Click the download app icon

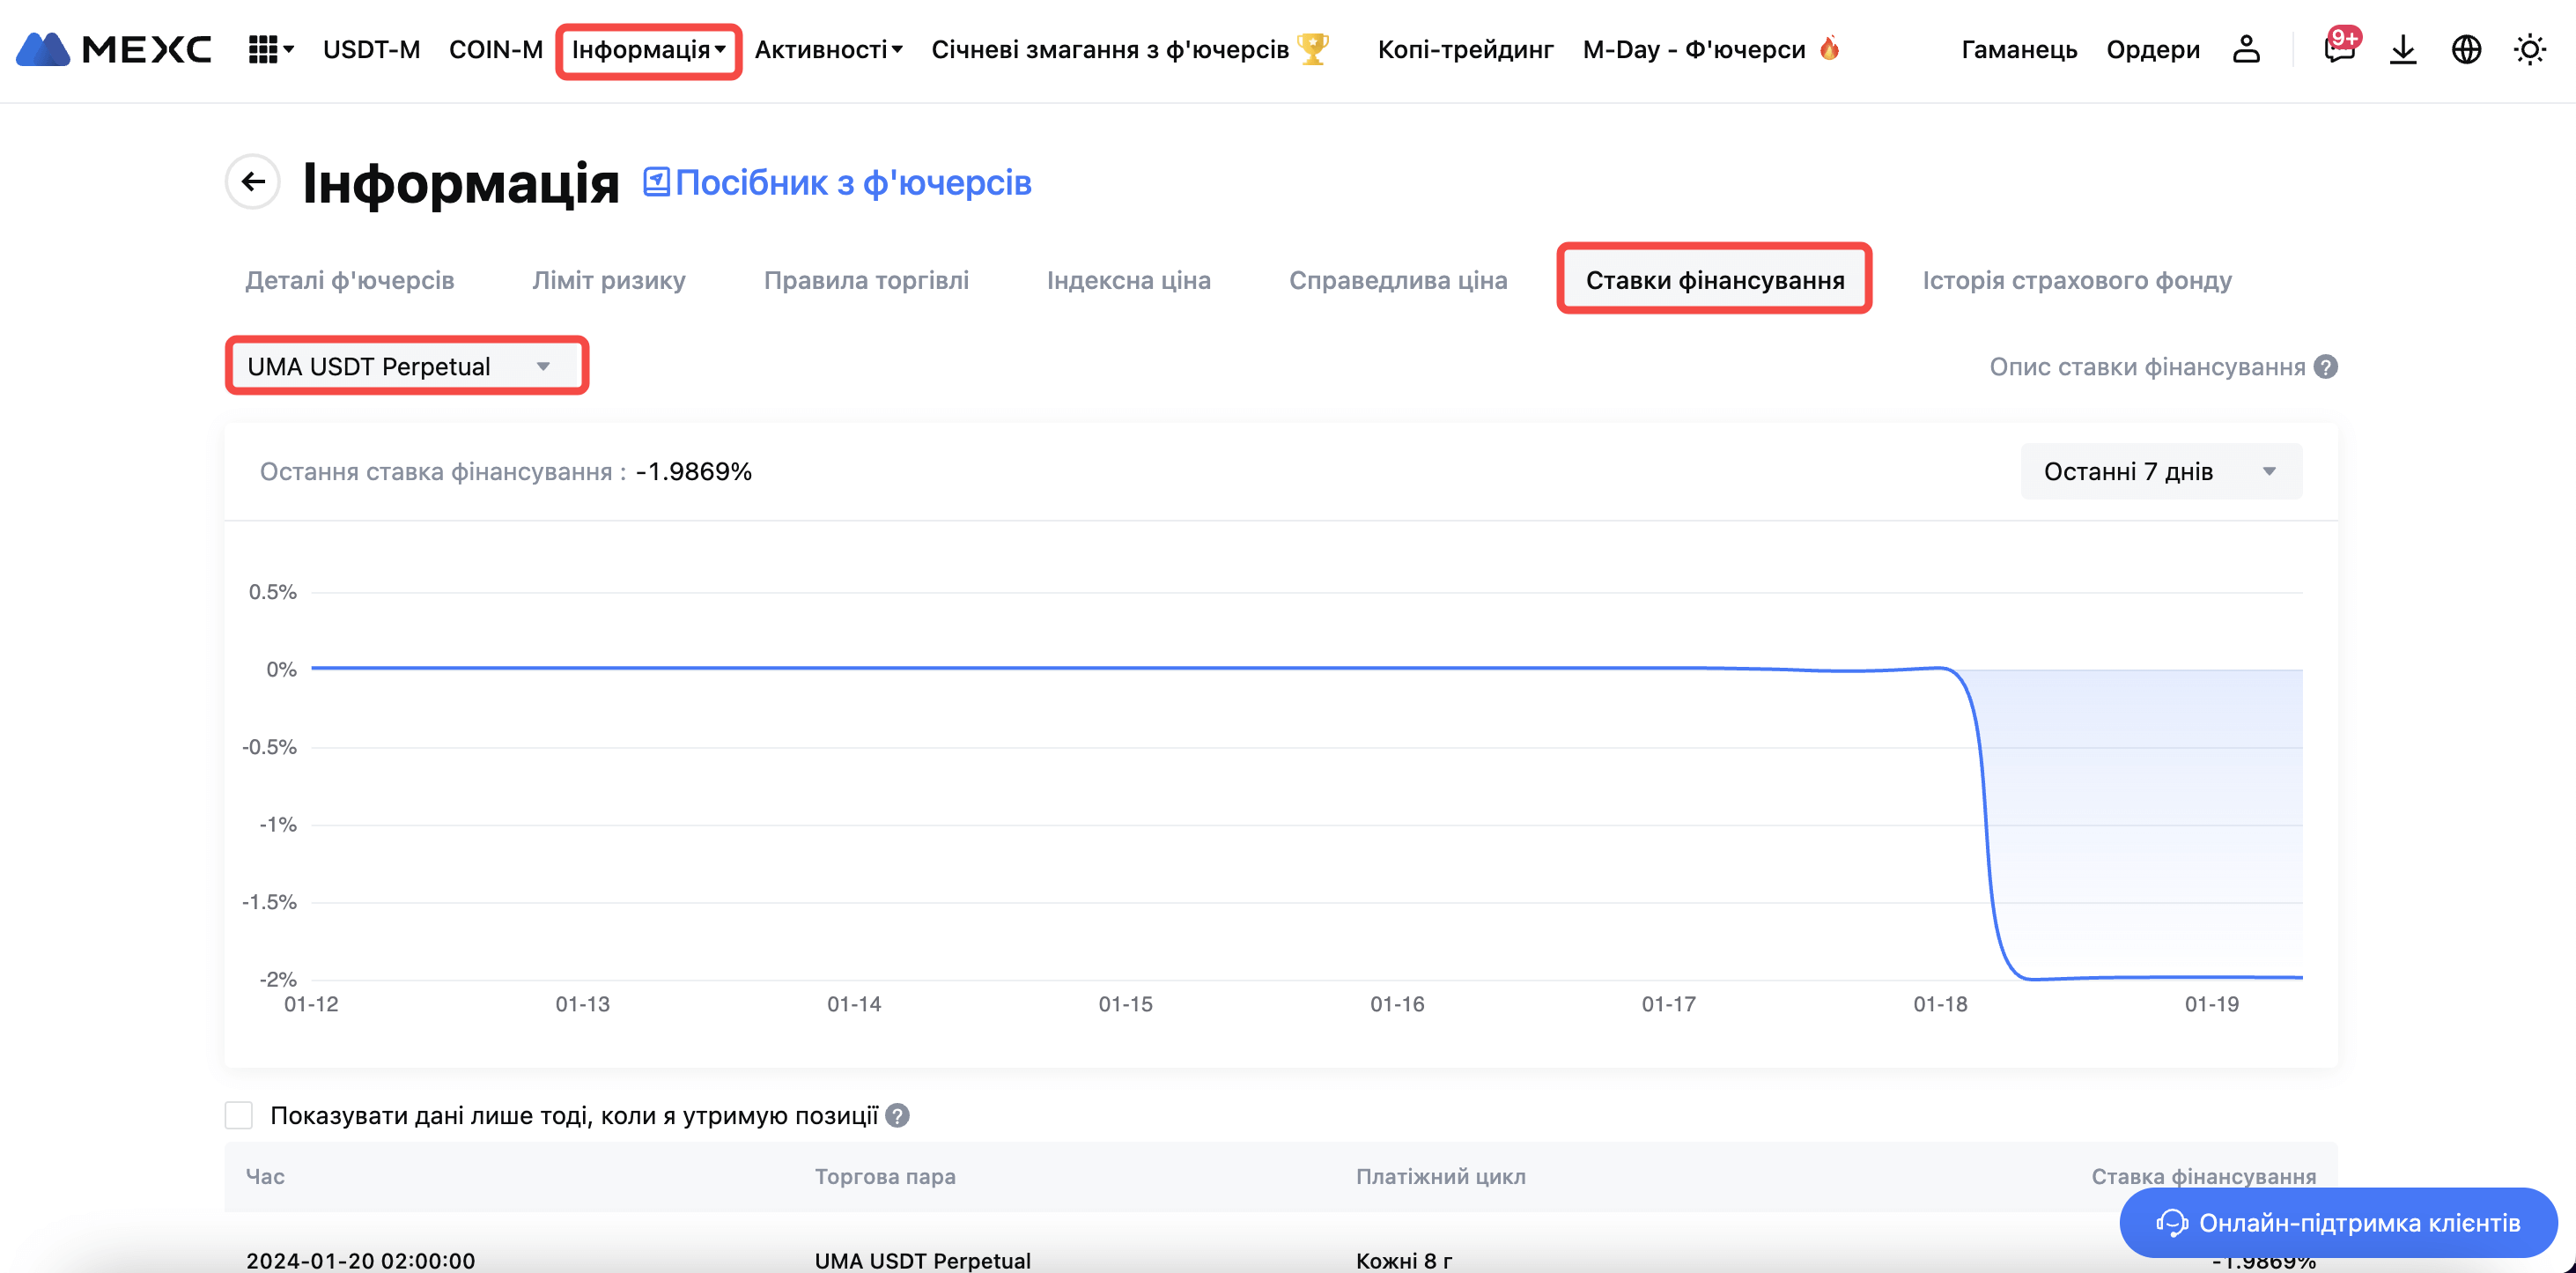(x=2402, y=49)
